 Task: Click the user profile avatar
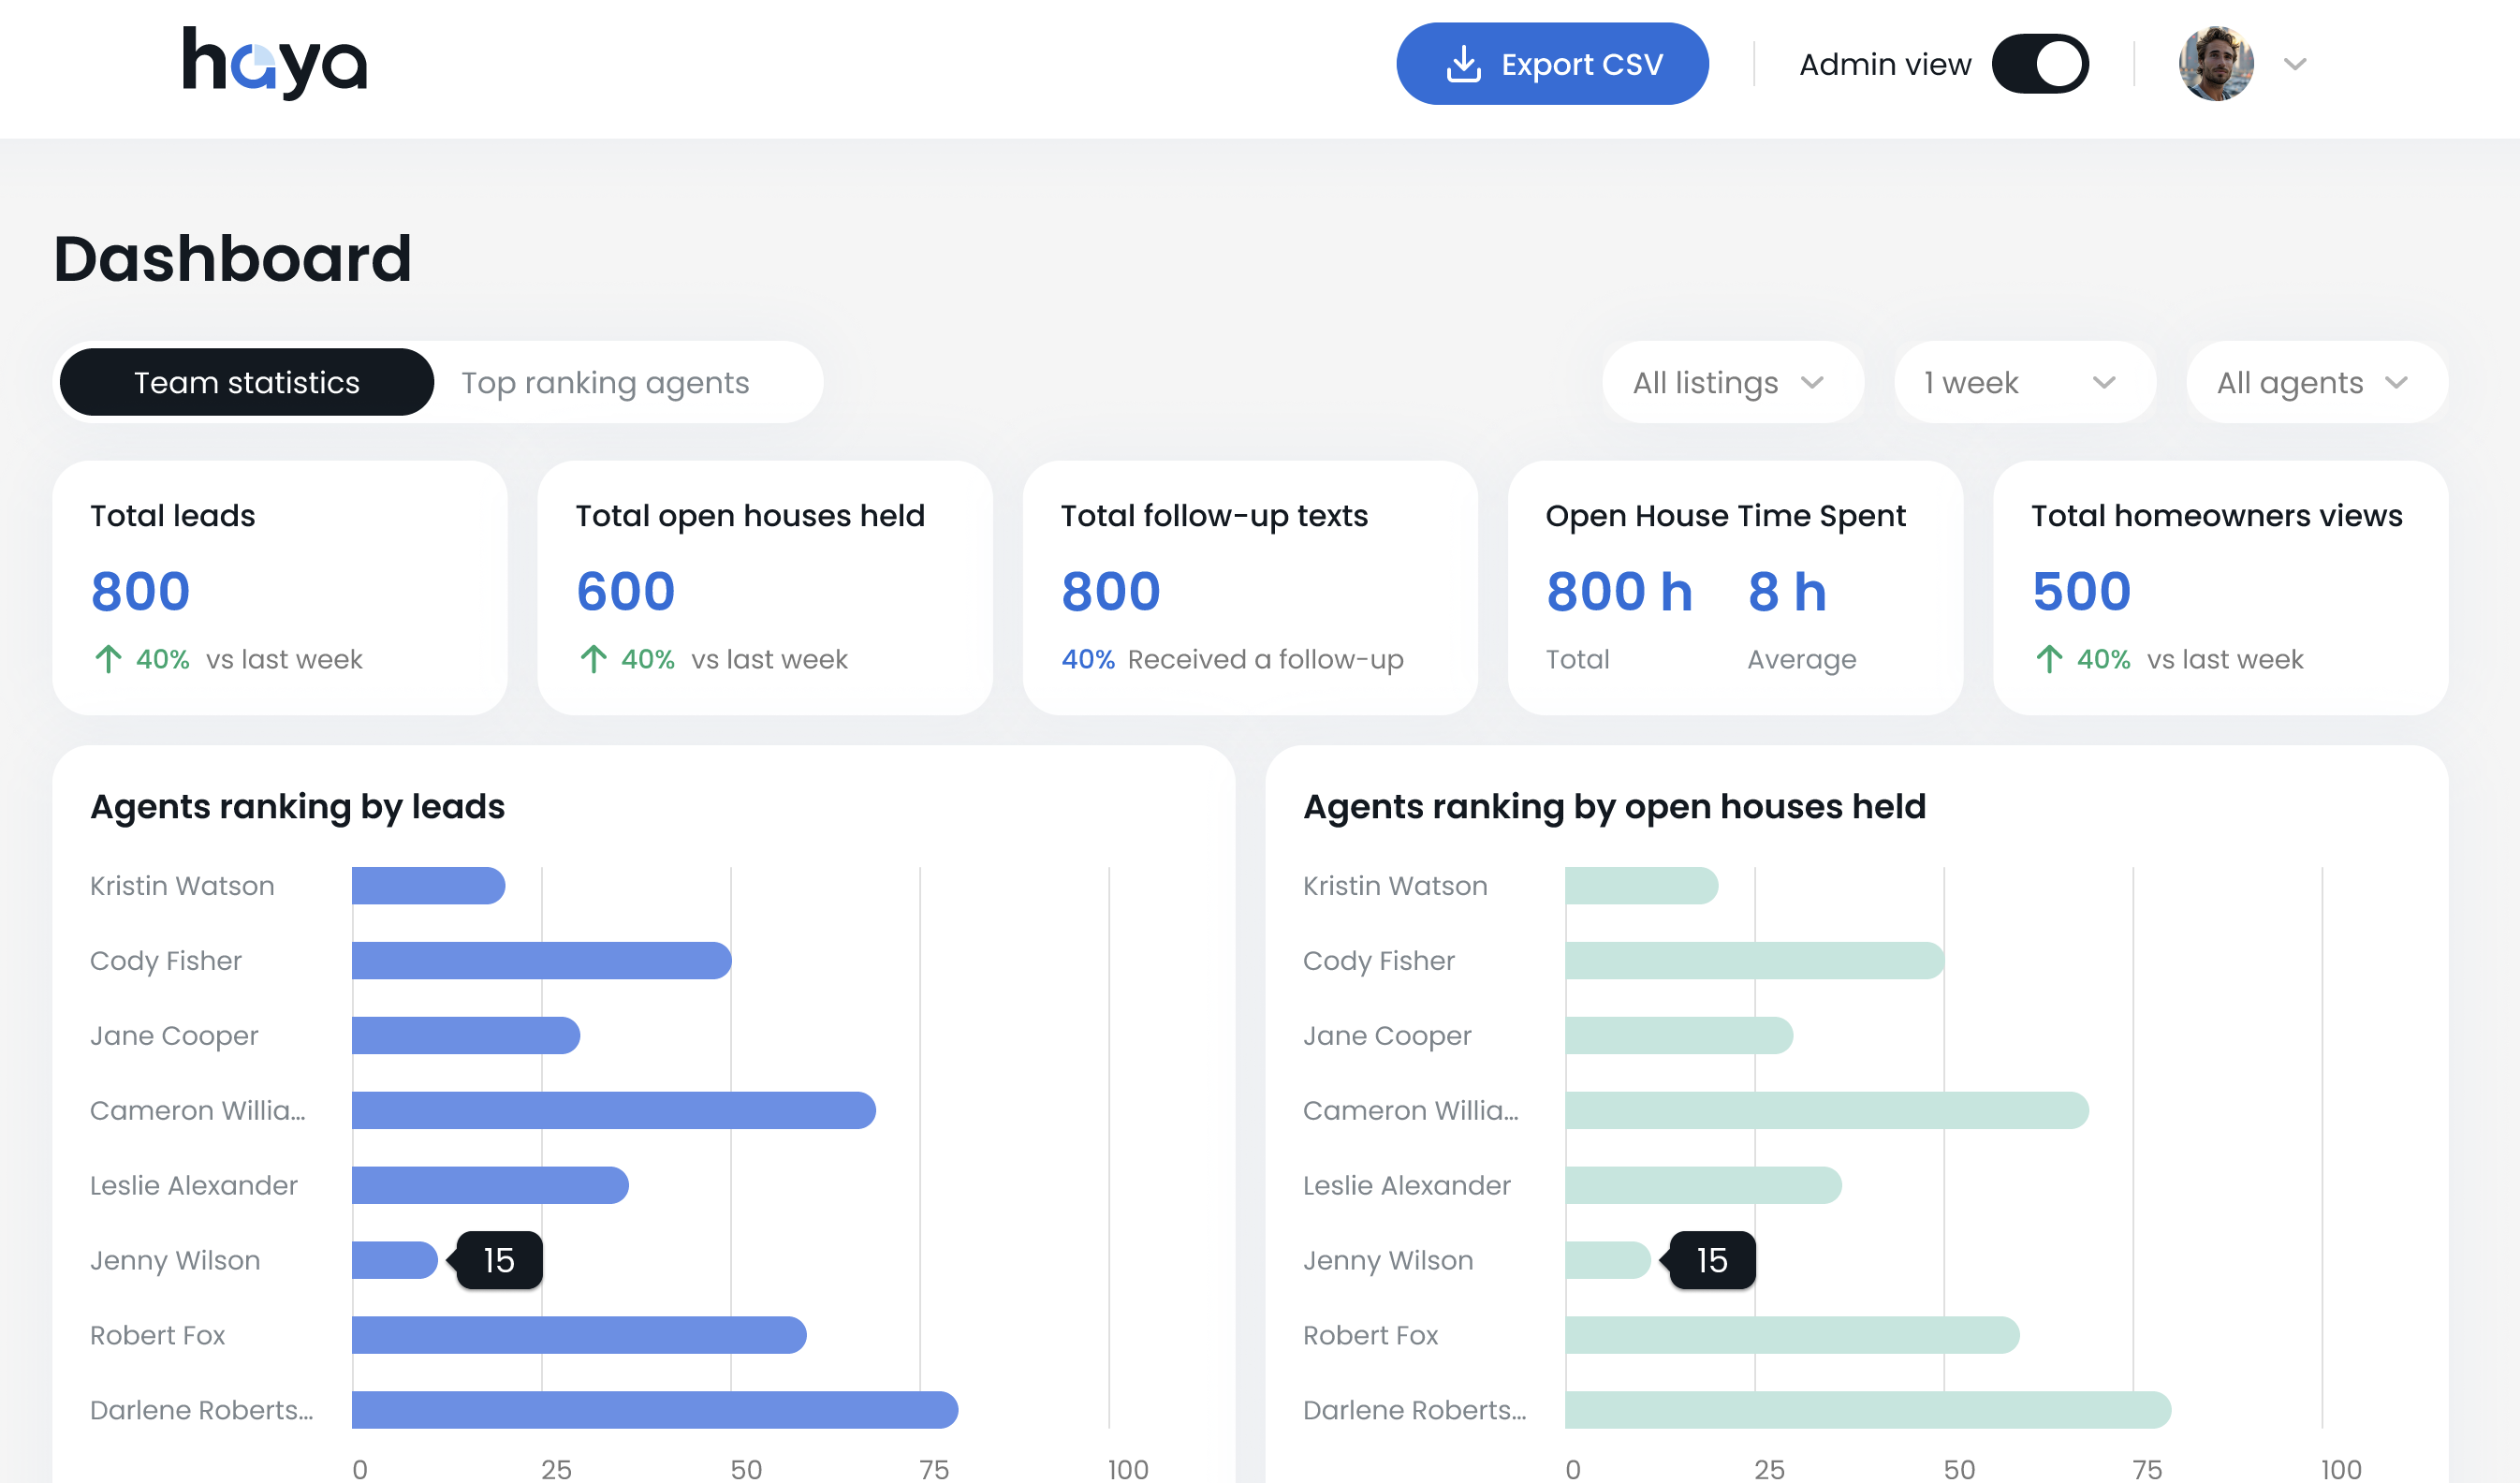pos(2215,64)
